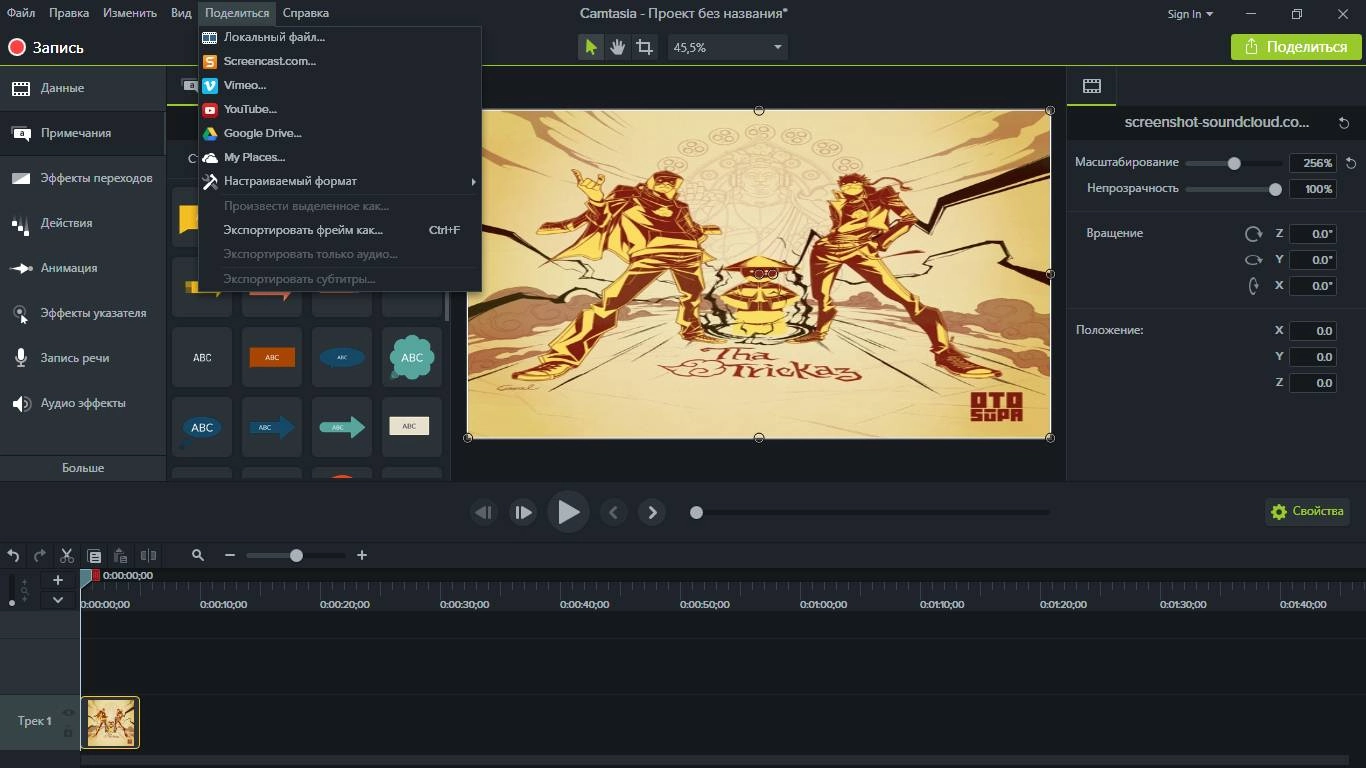This screenshot has height=768, width=1366.
Task: Open the Данные media bin tab
Action: tap(83, 88)
